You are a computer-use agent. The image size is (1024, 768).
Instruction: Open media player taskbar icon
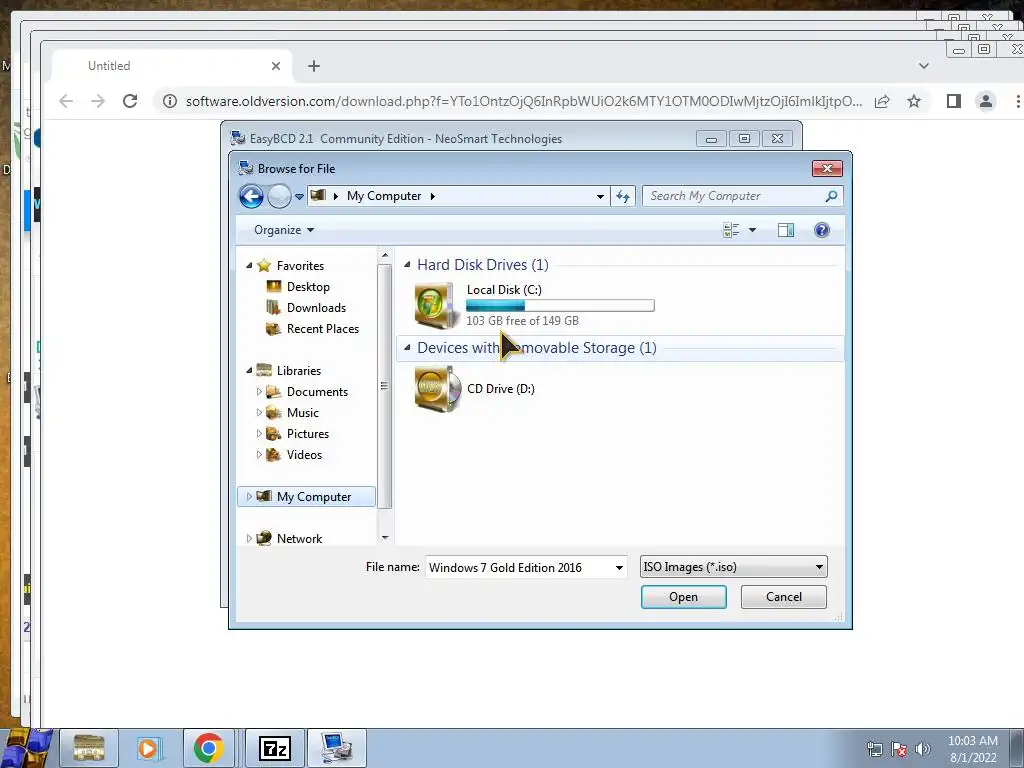point(149,748)
